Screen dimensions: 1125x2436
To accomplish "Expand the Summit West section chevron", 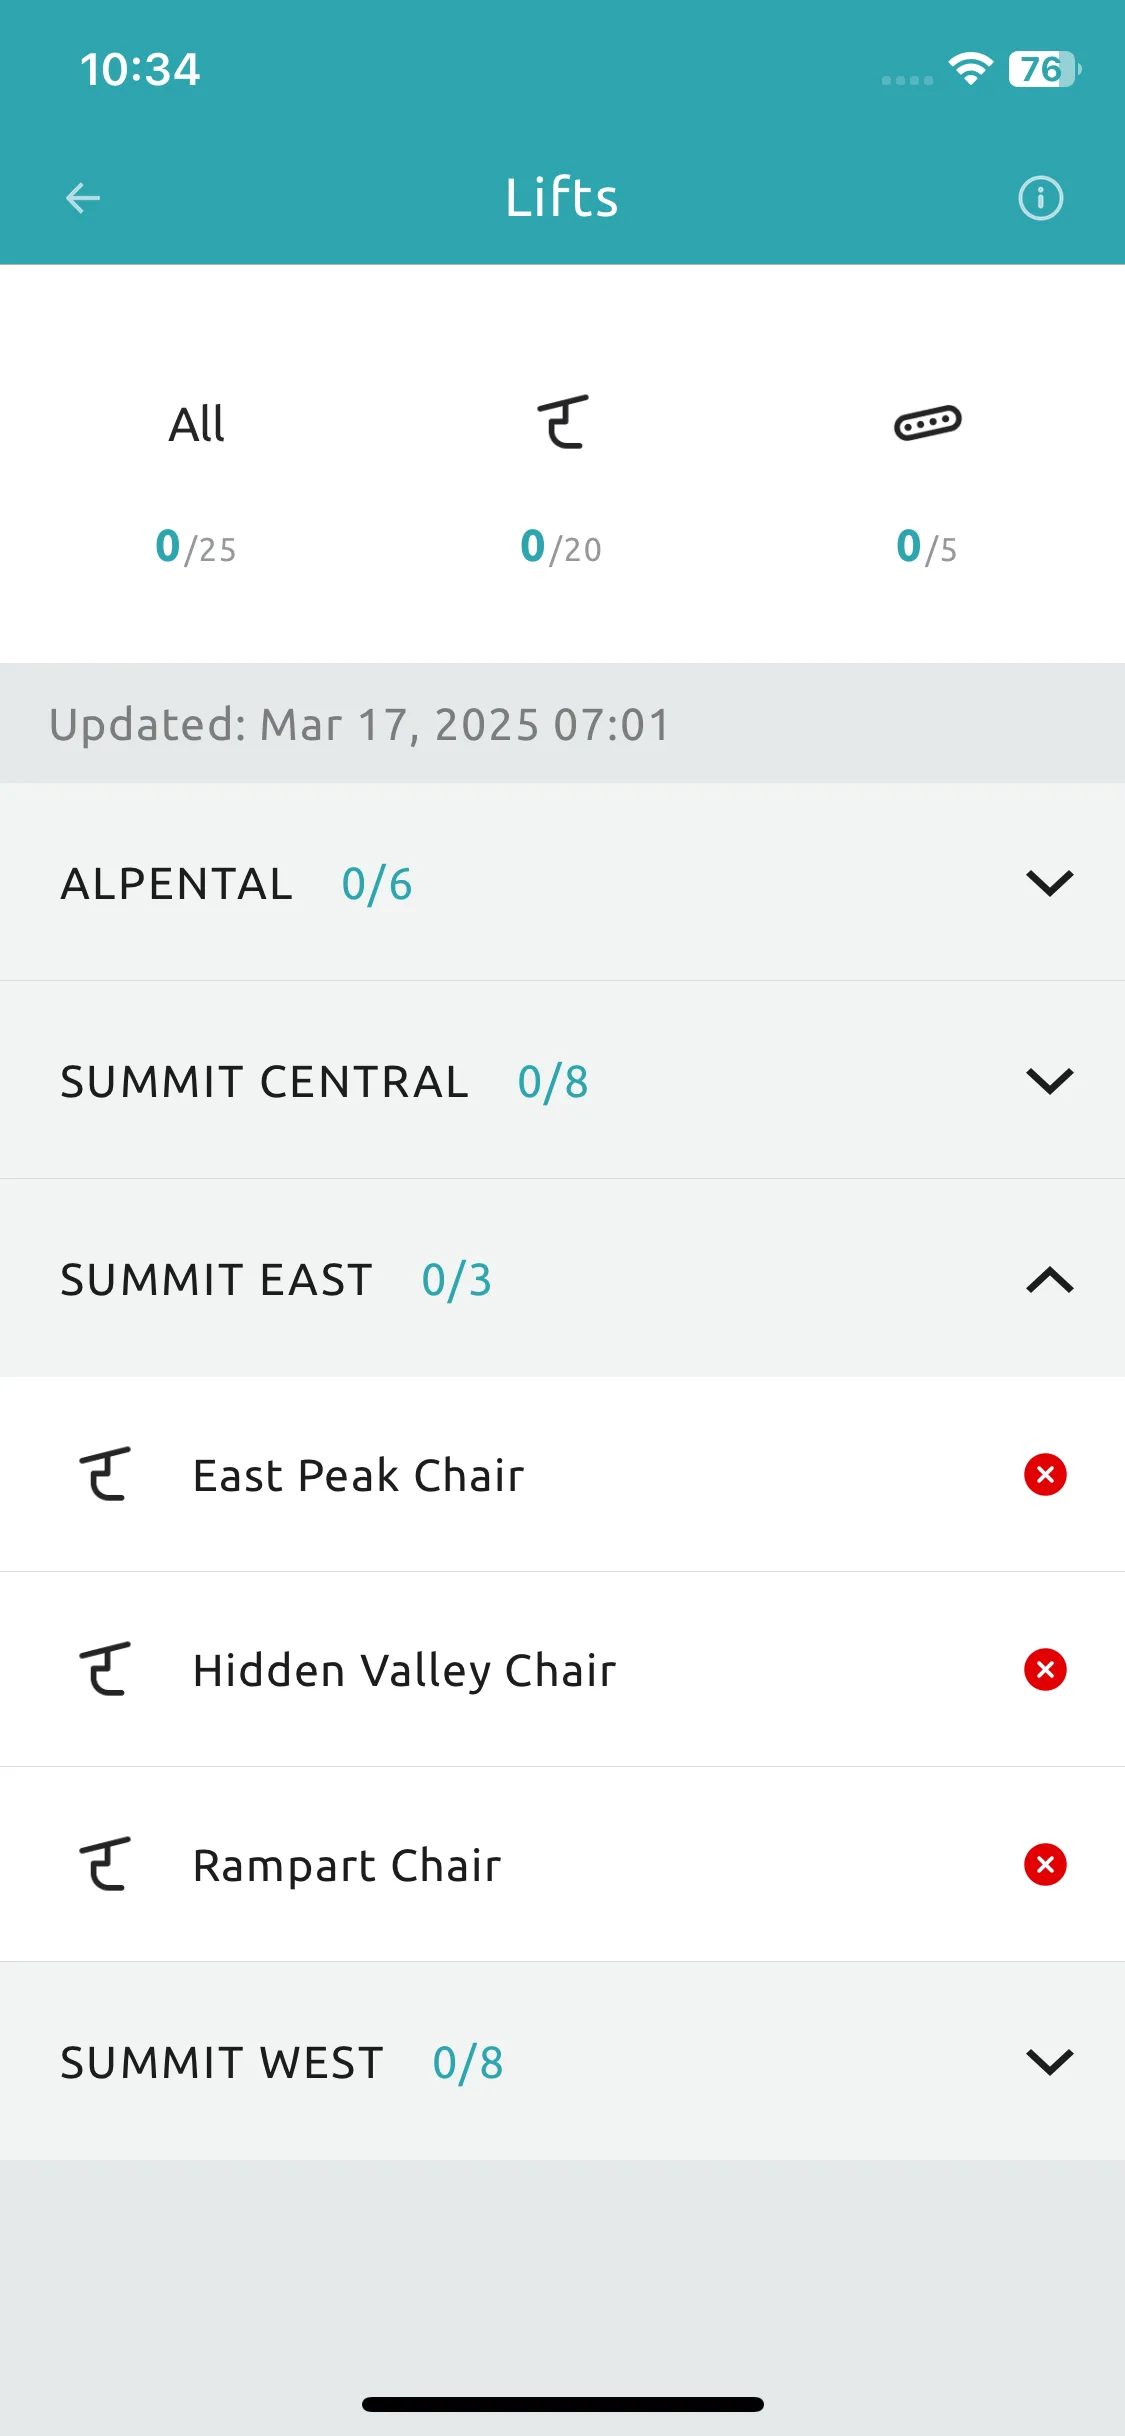I will (x=1049, y=2061).
